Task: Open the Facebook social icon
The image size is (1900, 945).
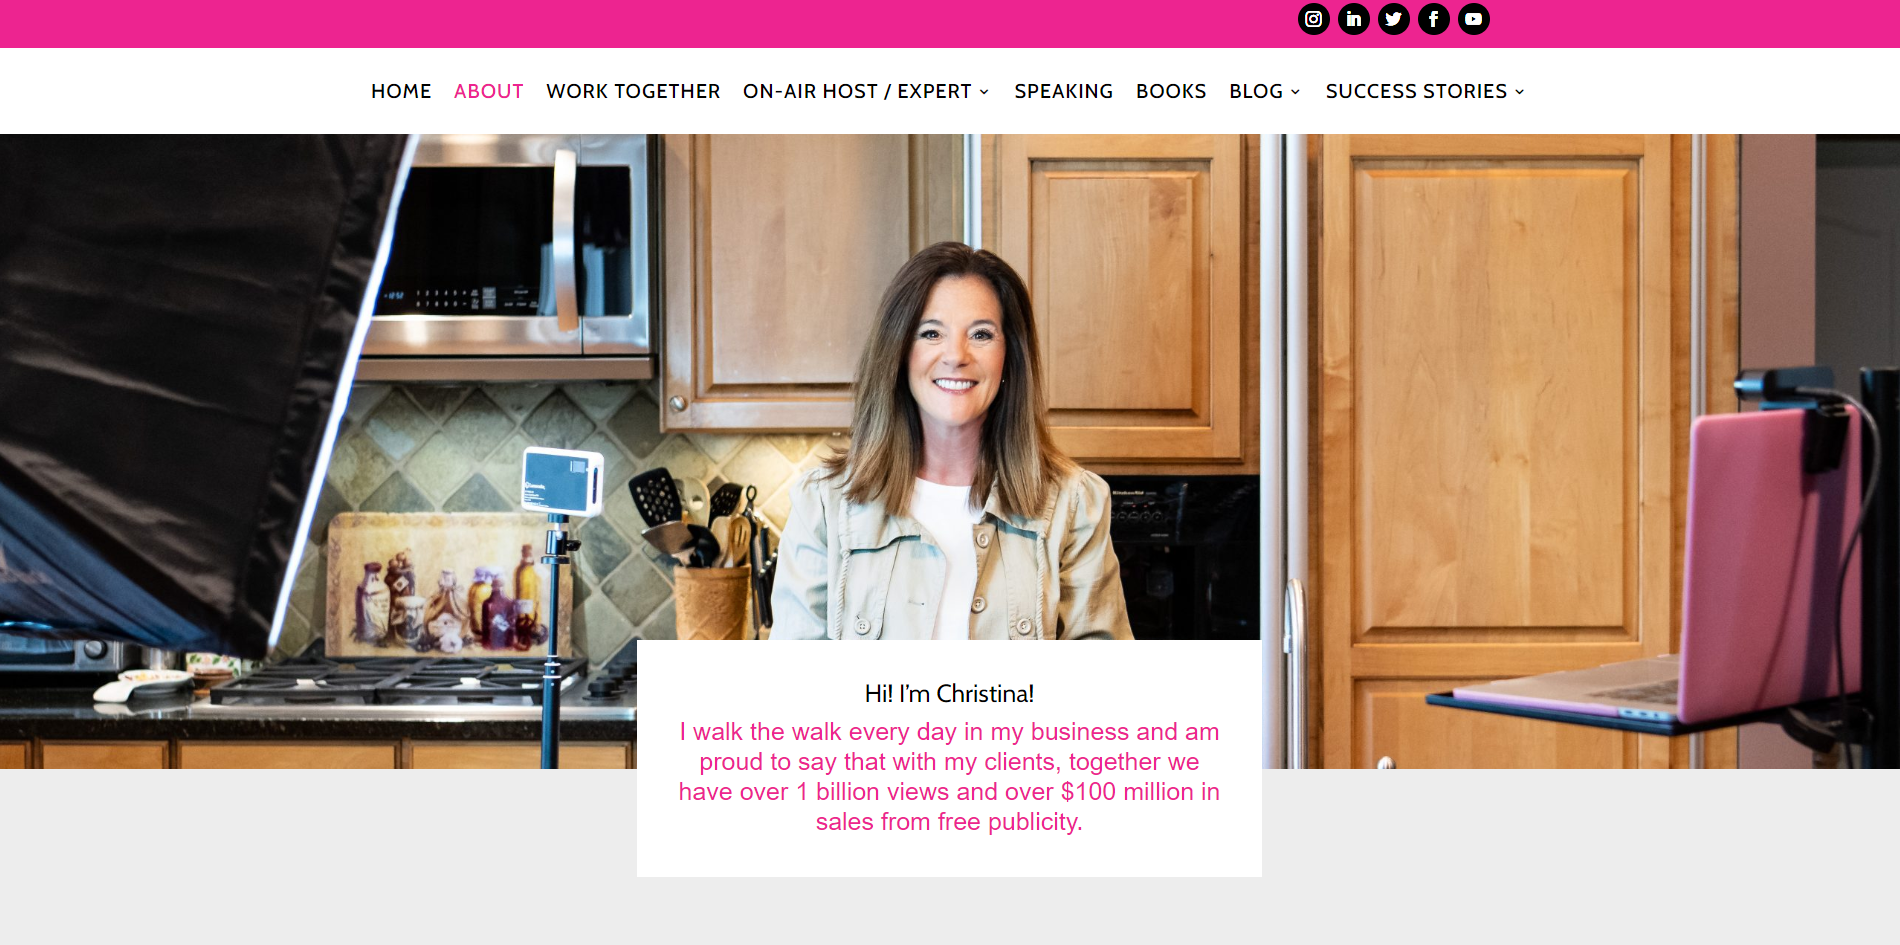Action: coord(1433,19)
